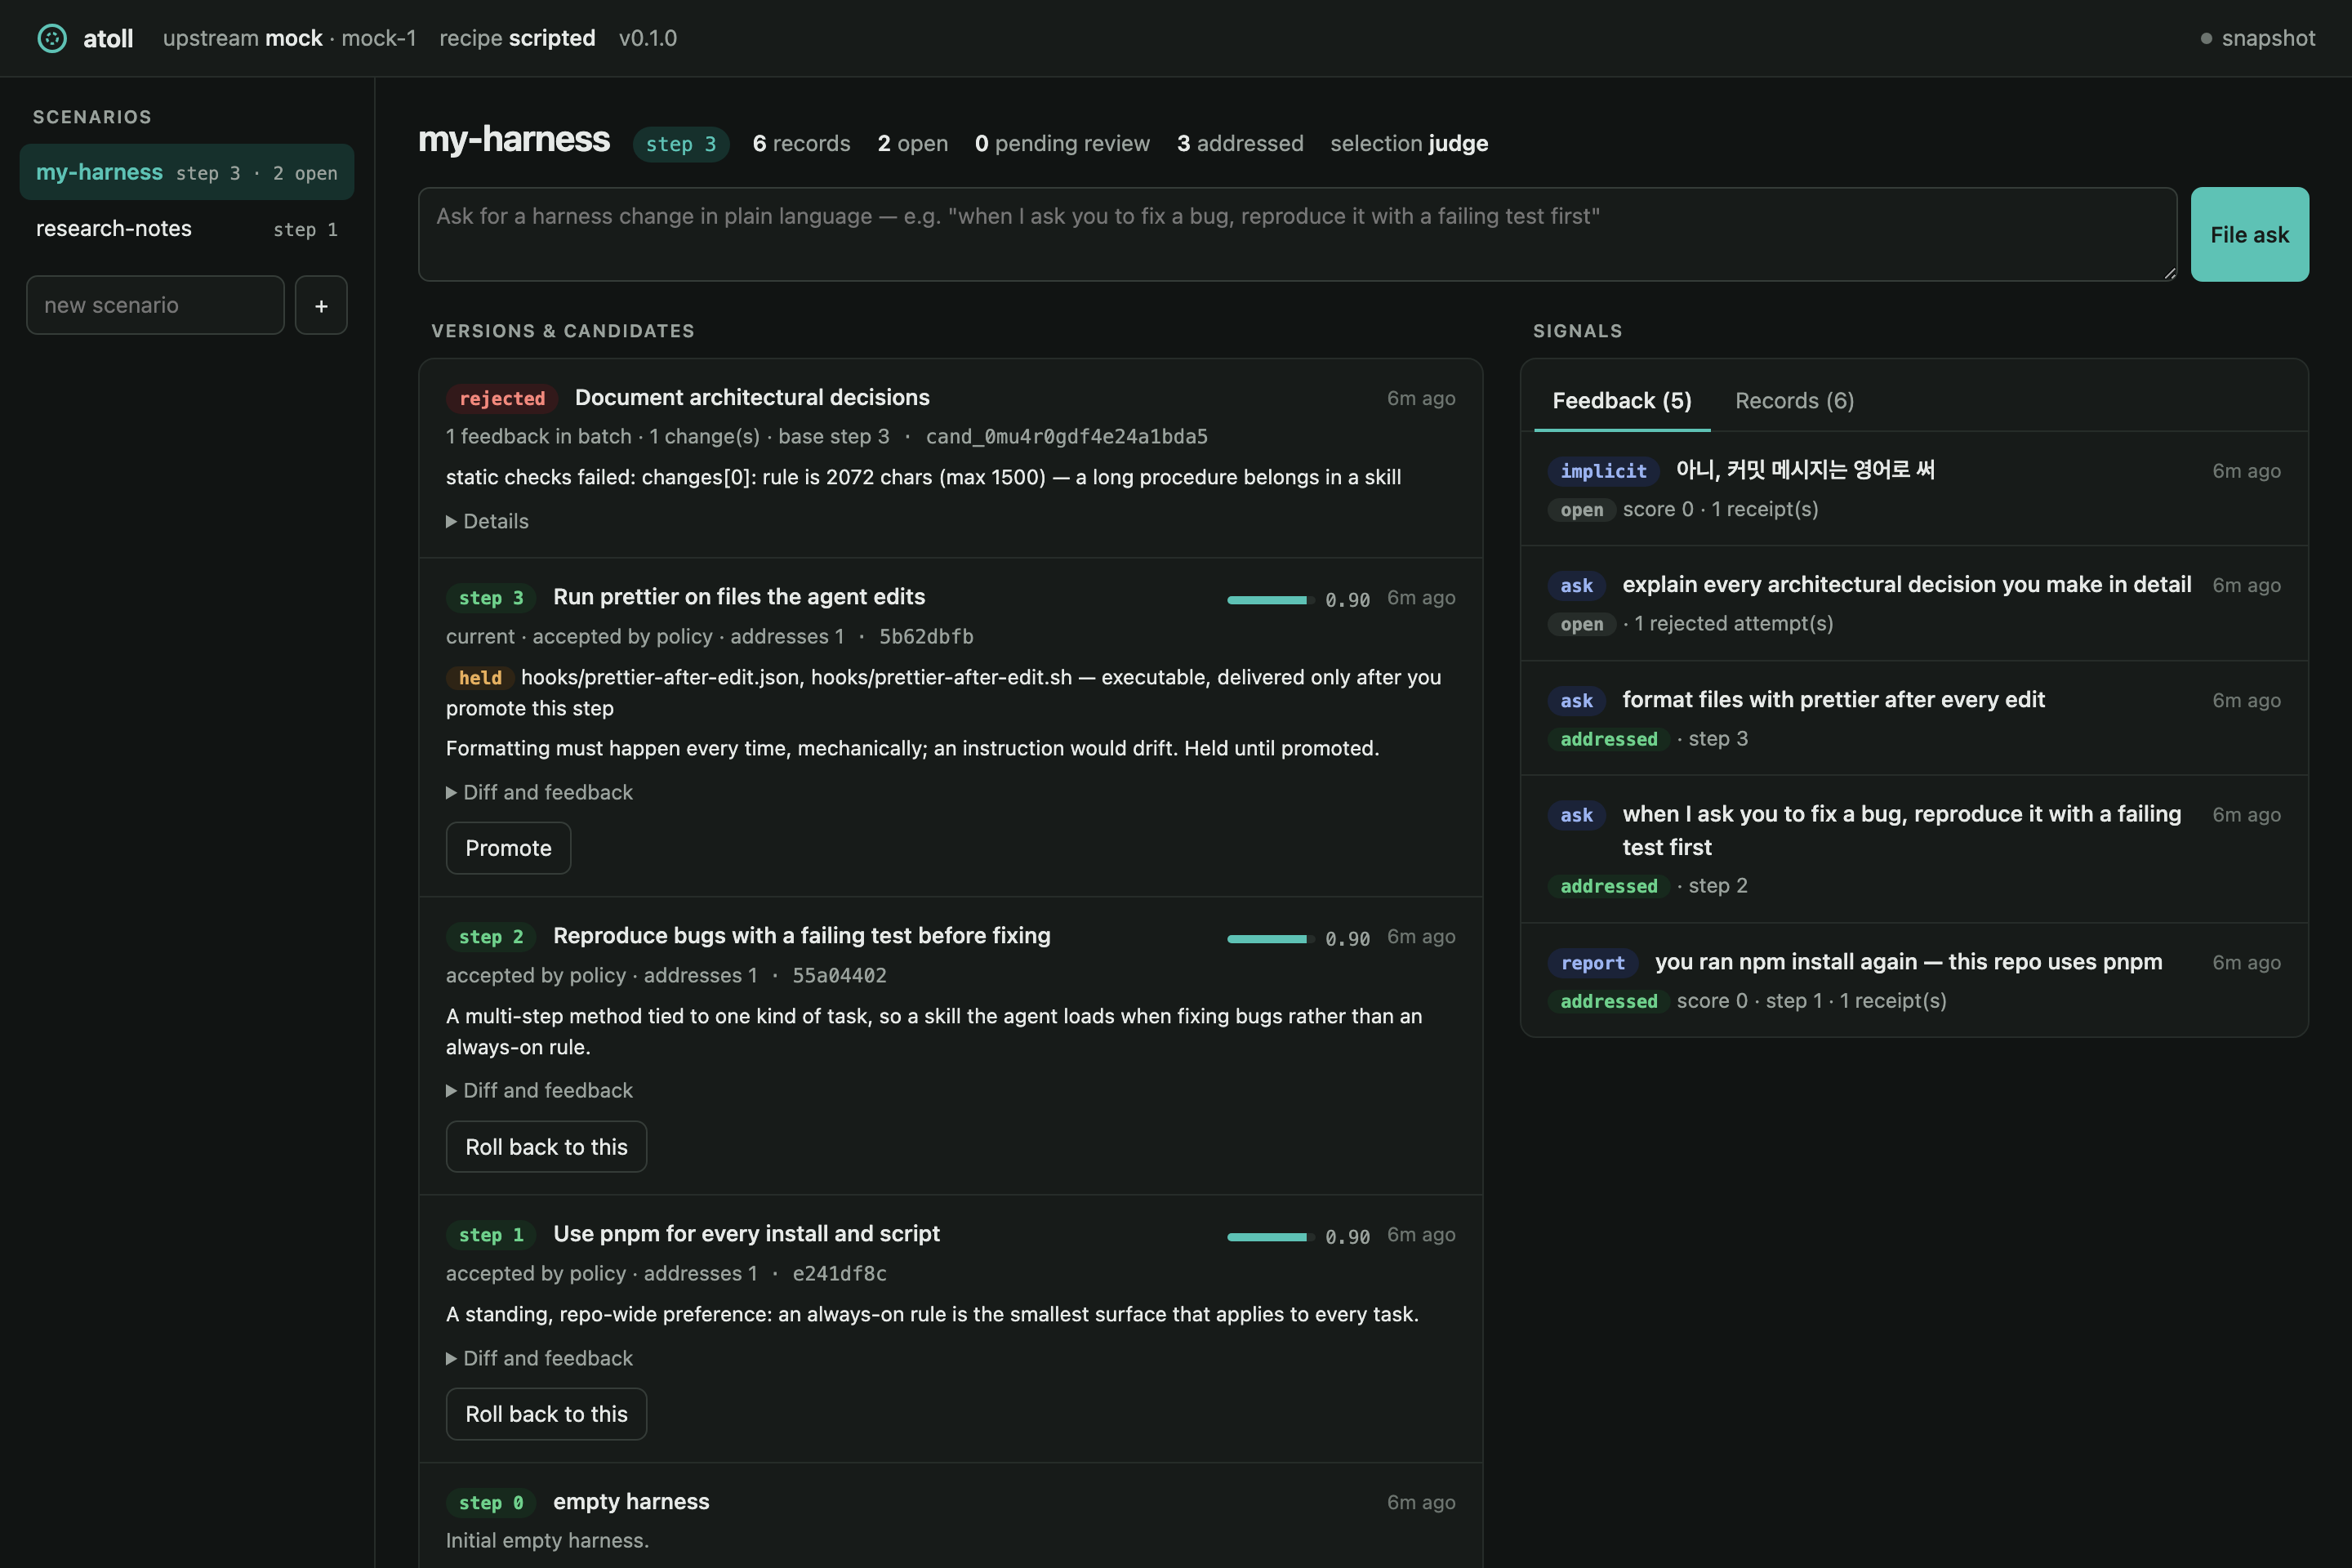Focus the new scenario input field
2352x1568 pixels.
click(155, 305)
